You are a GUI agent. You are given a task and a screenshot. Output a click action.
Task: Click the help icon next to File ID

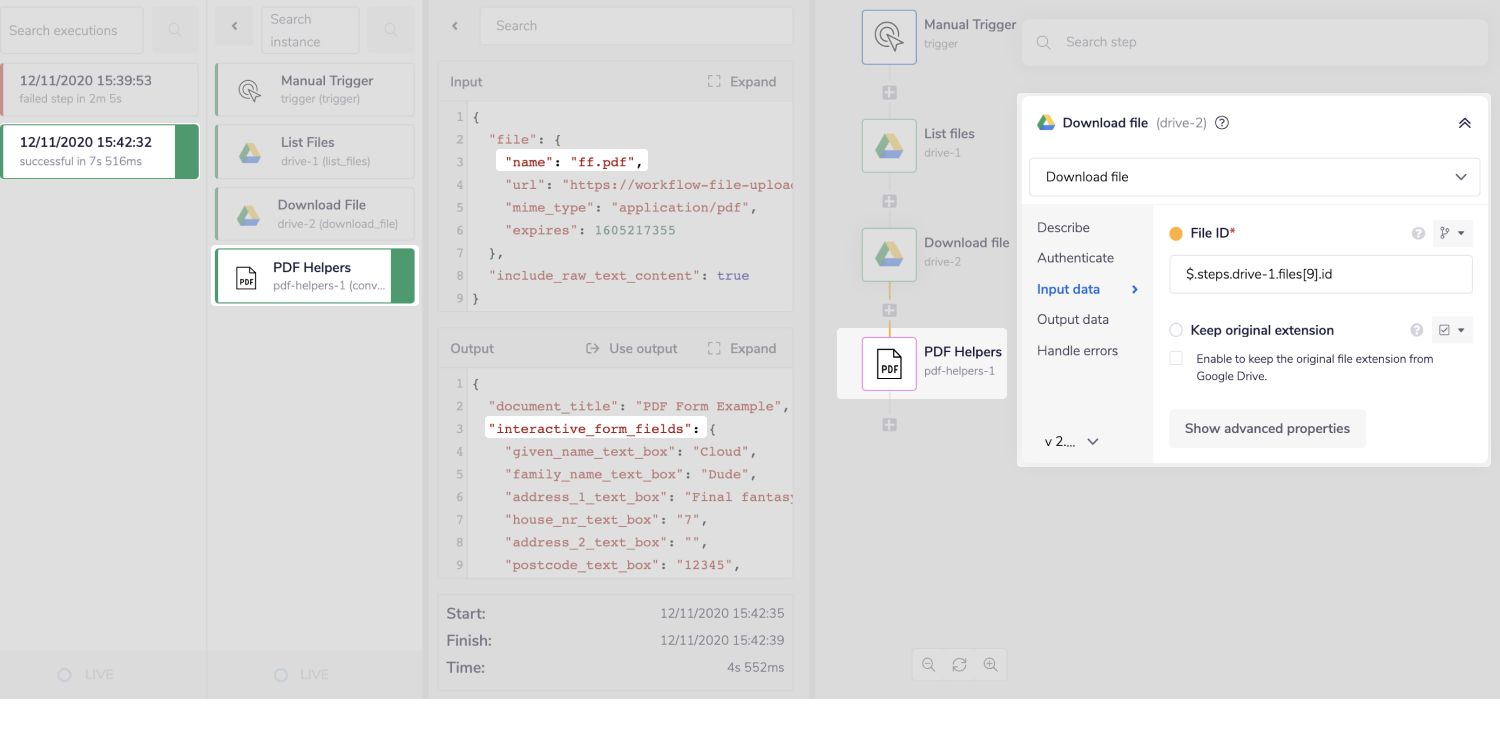(x=1417, y=234)
